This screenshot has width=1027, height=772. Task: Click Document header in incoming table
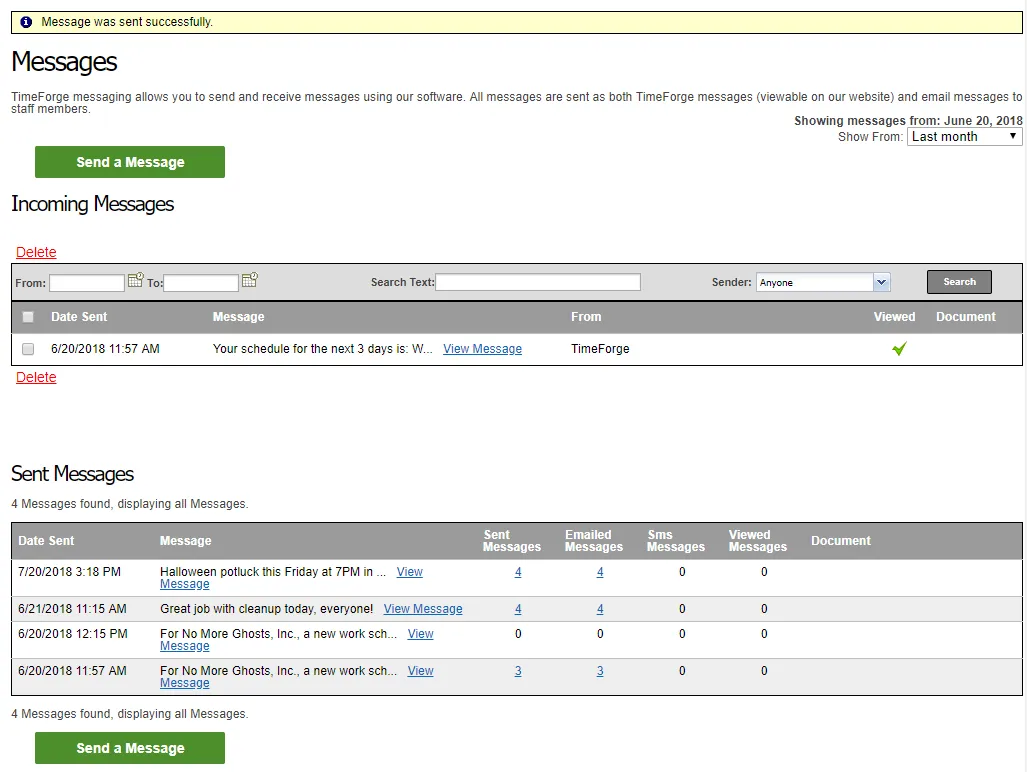[965, 317]
